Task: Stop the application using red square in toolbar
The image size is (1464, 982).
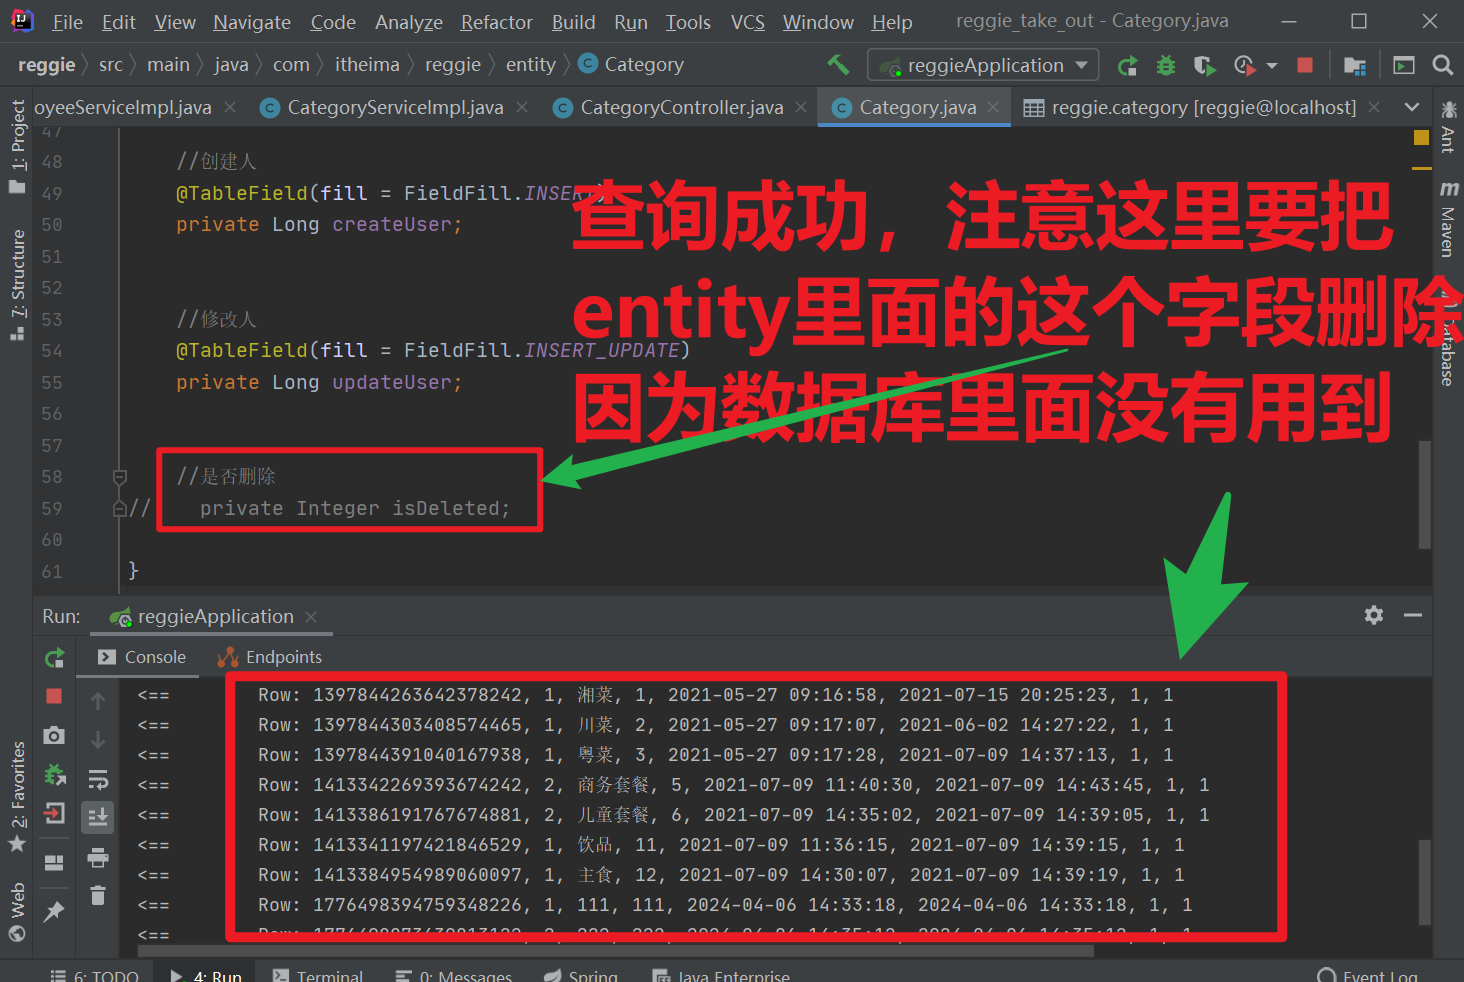Action: [1305, 65]
